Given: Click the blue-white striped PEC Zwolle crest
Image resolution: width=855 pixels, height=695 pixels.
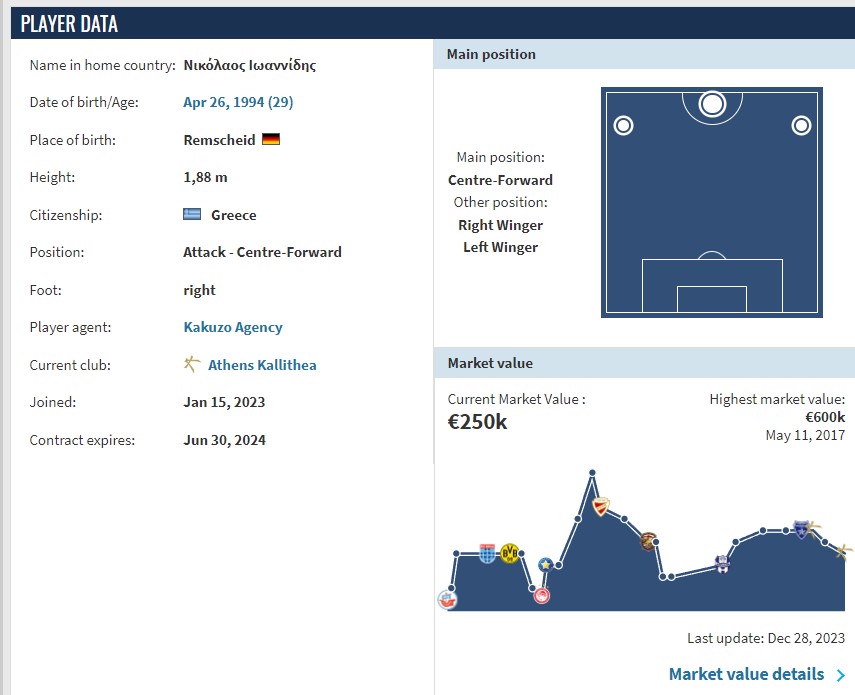Looking at the screenshot, I should coord(487,553).
